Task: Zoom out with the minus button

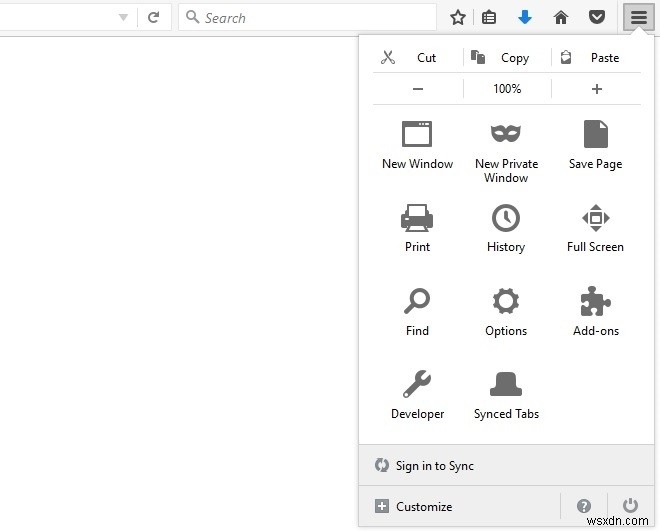Action: pos(418,89)
